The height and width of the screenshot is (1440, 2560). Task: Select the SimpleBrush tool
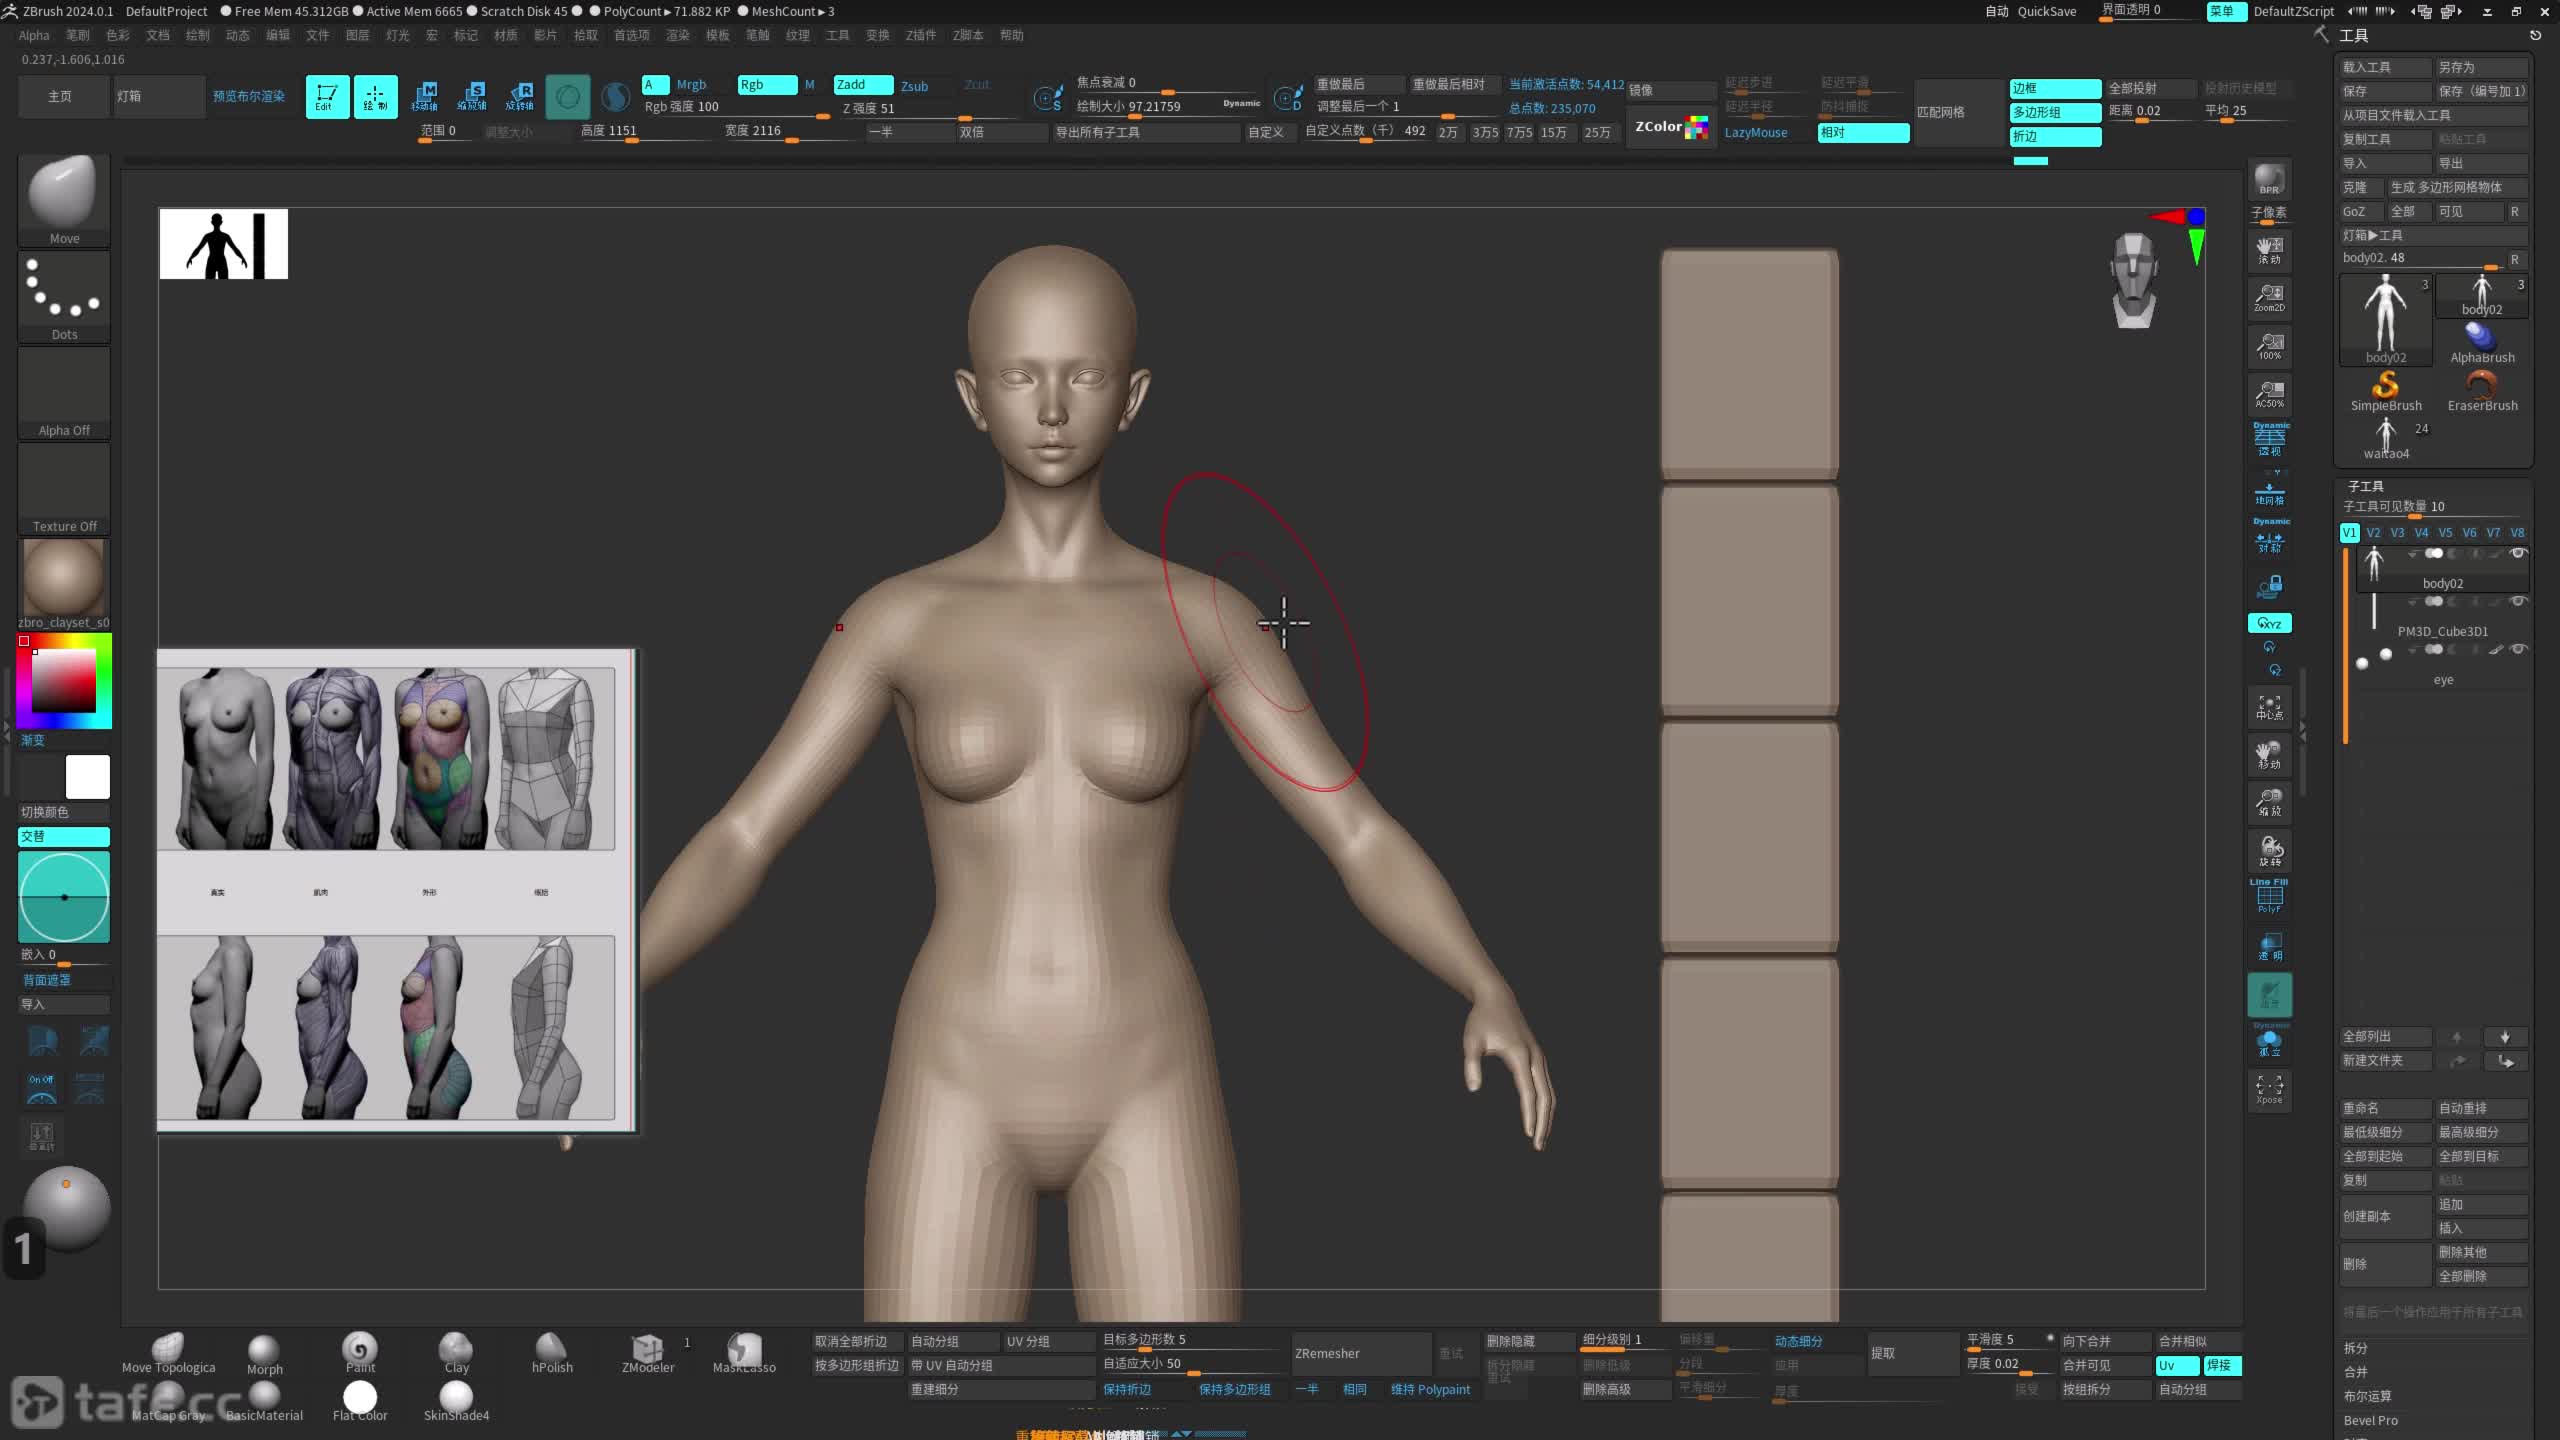(2386, 391)
